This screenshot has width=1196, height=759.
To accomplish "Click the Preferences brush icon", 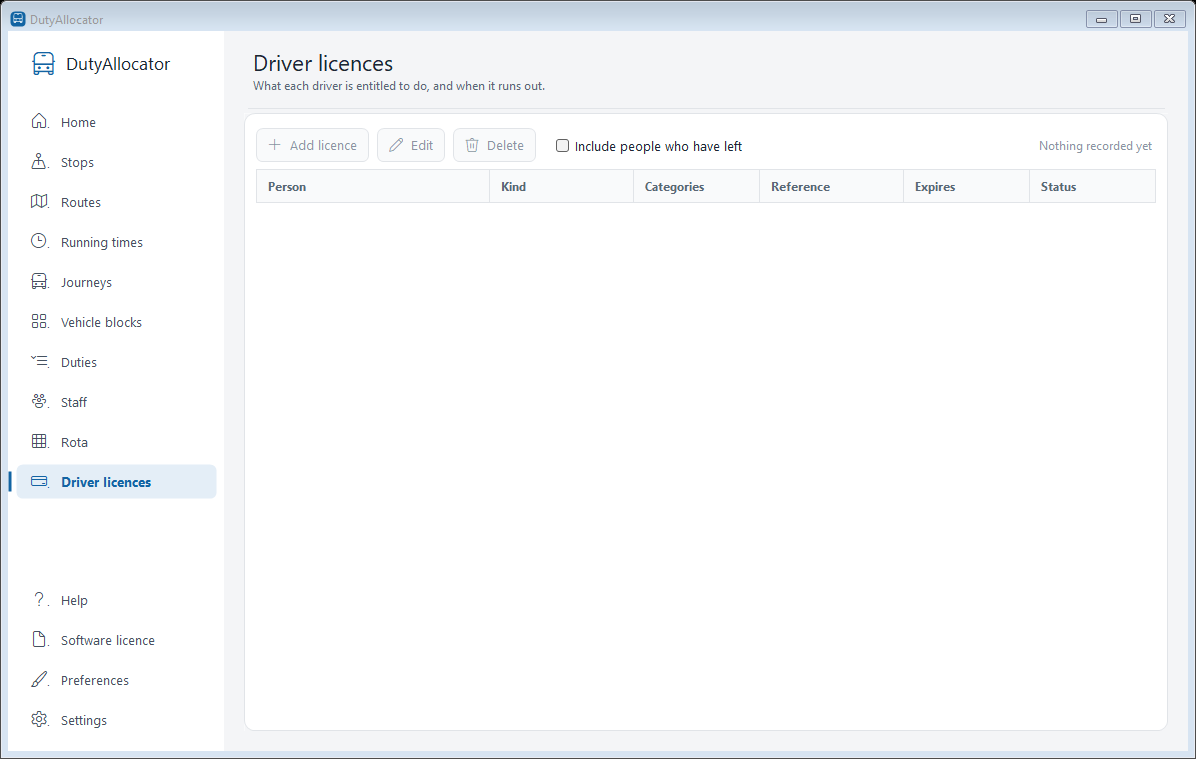I will (40, 680).
